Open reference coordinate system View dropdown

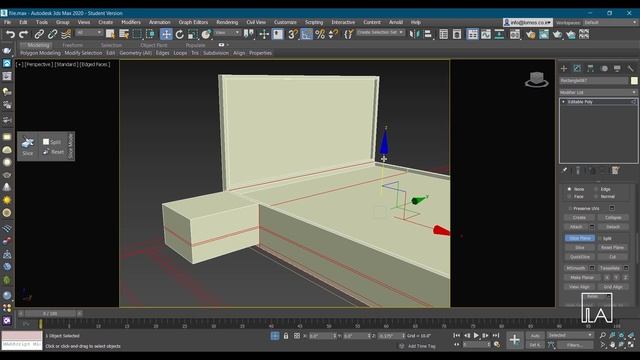coord(227,33)
